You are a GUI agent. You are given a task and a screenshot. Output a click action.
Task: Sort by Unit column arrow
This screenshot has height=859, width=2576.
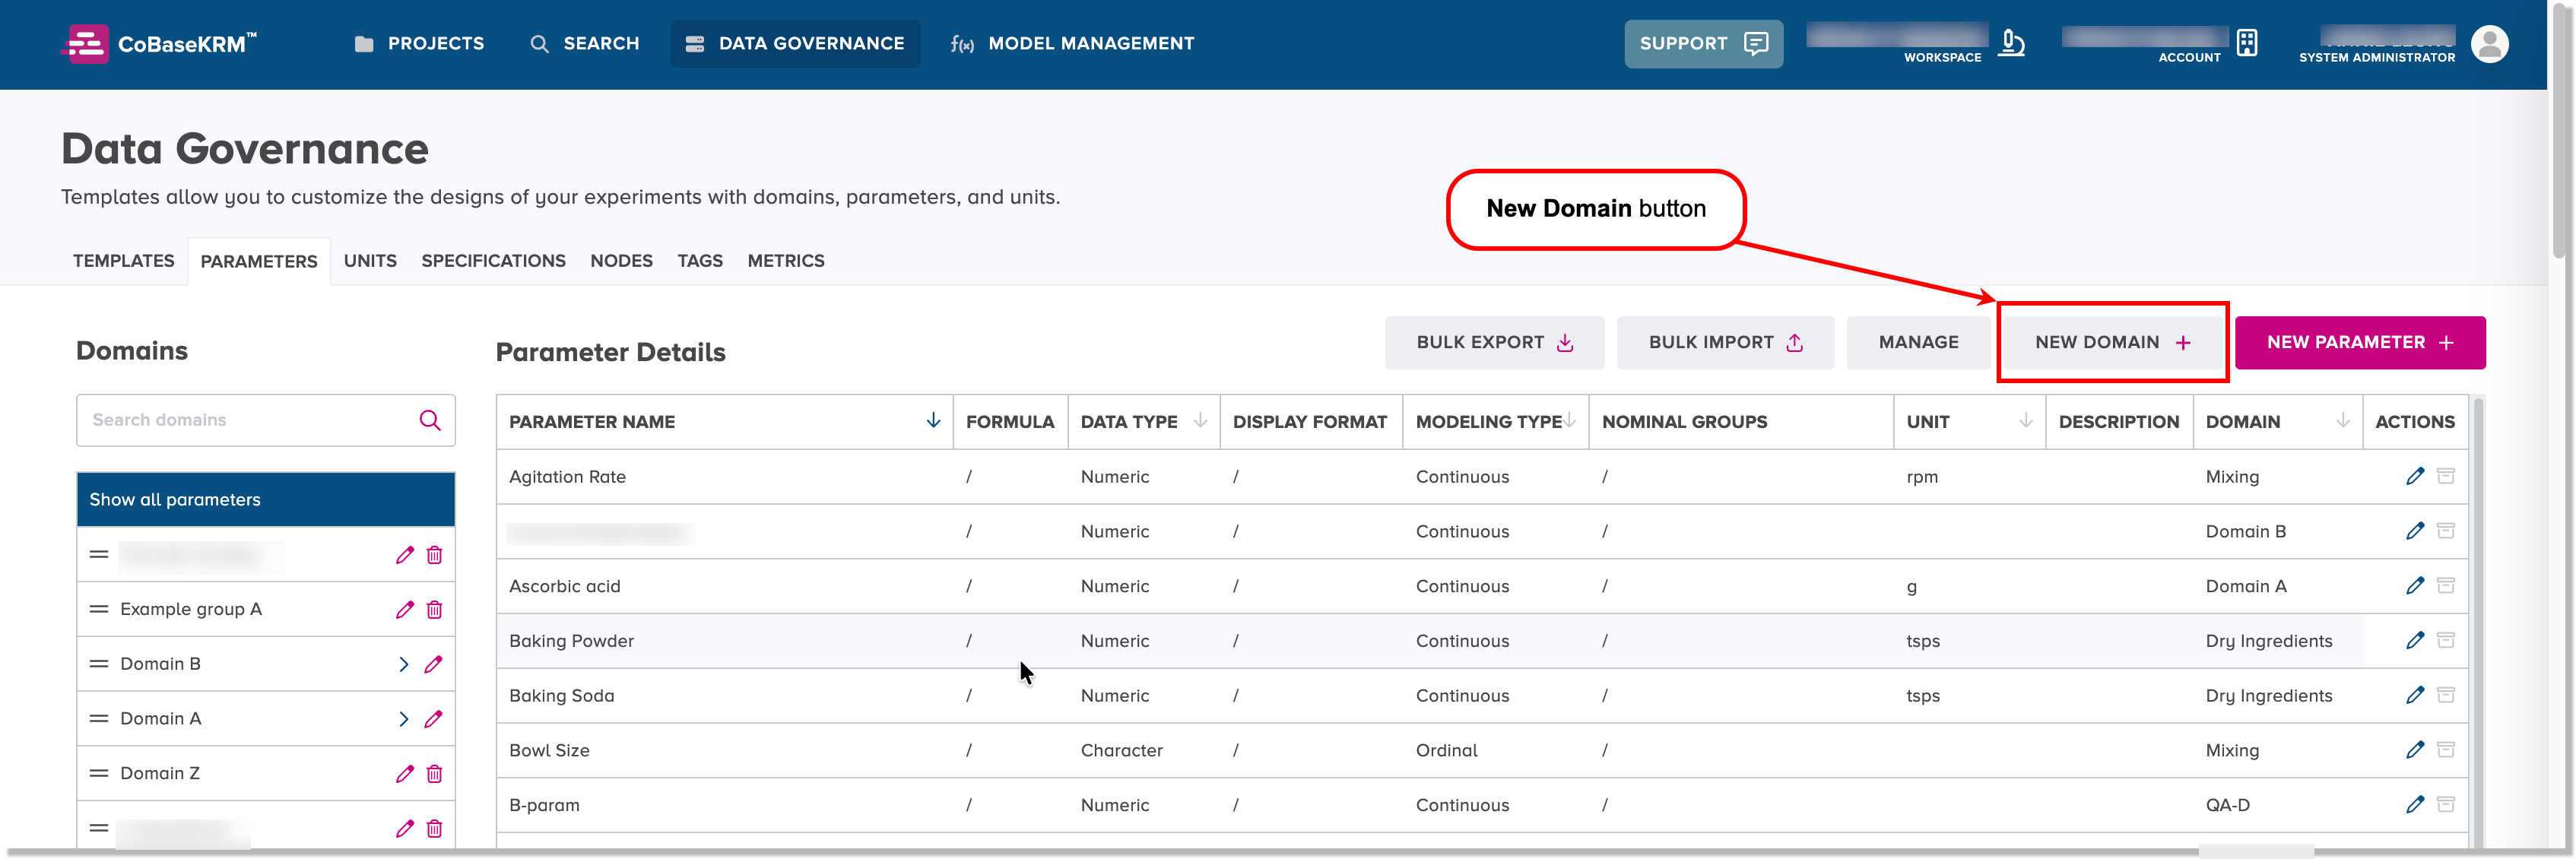tap(2025, 420)
